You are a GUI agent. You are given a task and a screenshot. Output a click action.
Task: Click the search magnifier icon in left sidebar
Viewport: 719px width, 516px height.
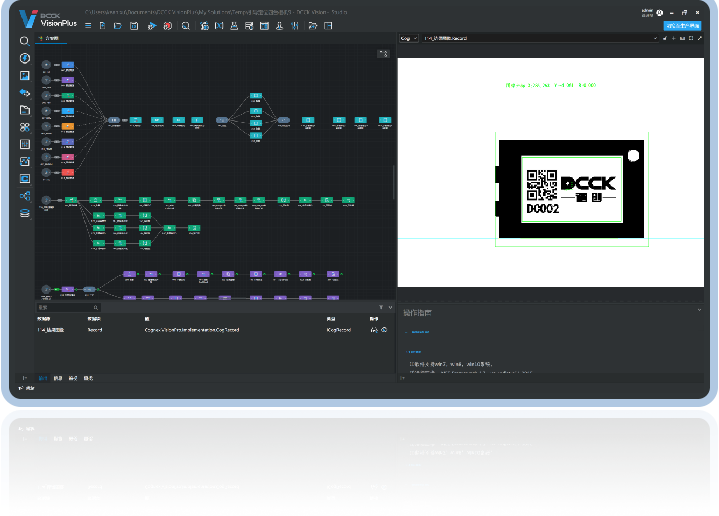(x=24, y=40)
